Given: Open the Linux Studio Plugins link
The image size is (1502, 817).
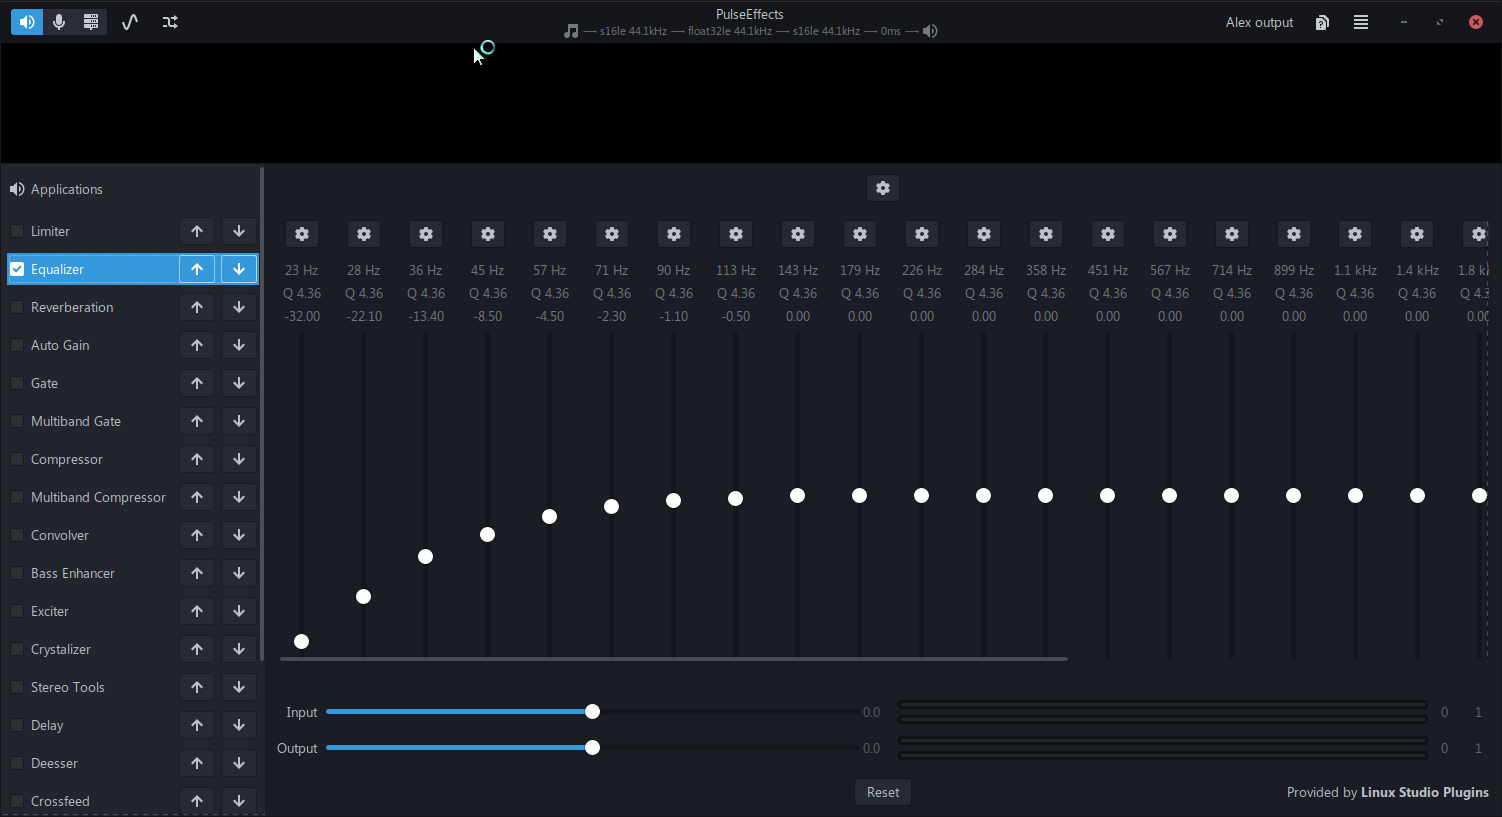Looking at the screenshot, I should click(1425, 792).
